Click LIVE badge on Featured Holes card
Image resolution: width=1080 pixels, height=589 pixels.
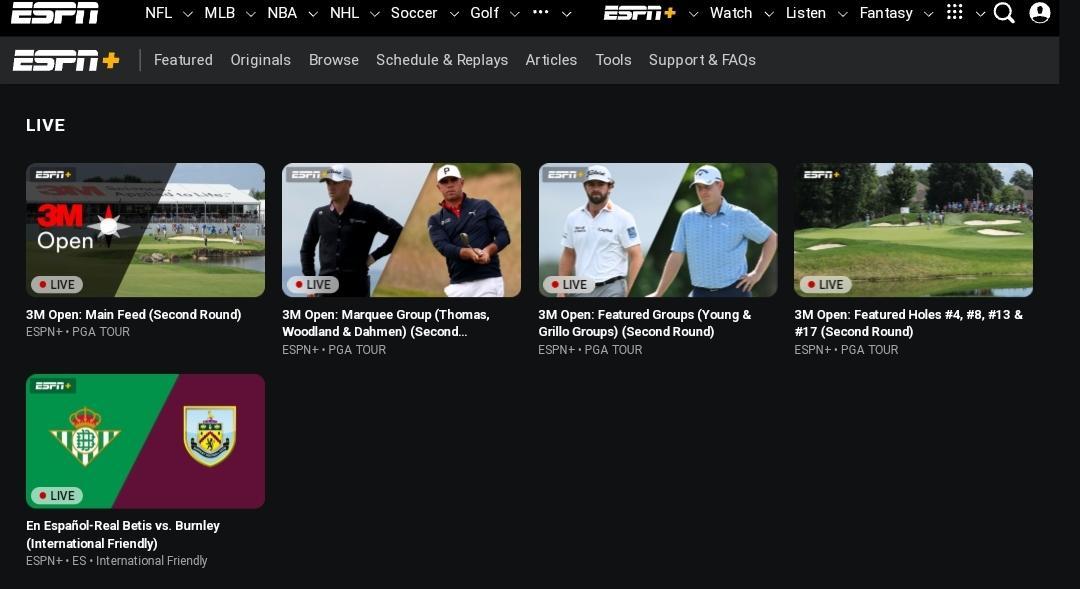click(825, 285)
